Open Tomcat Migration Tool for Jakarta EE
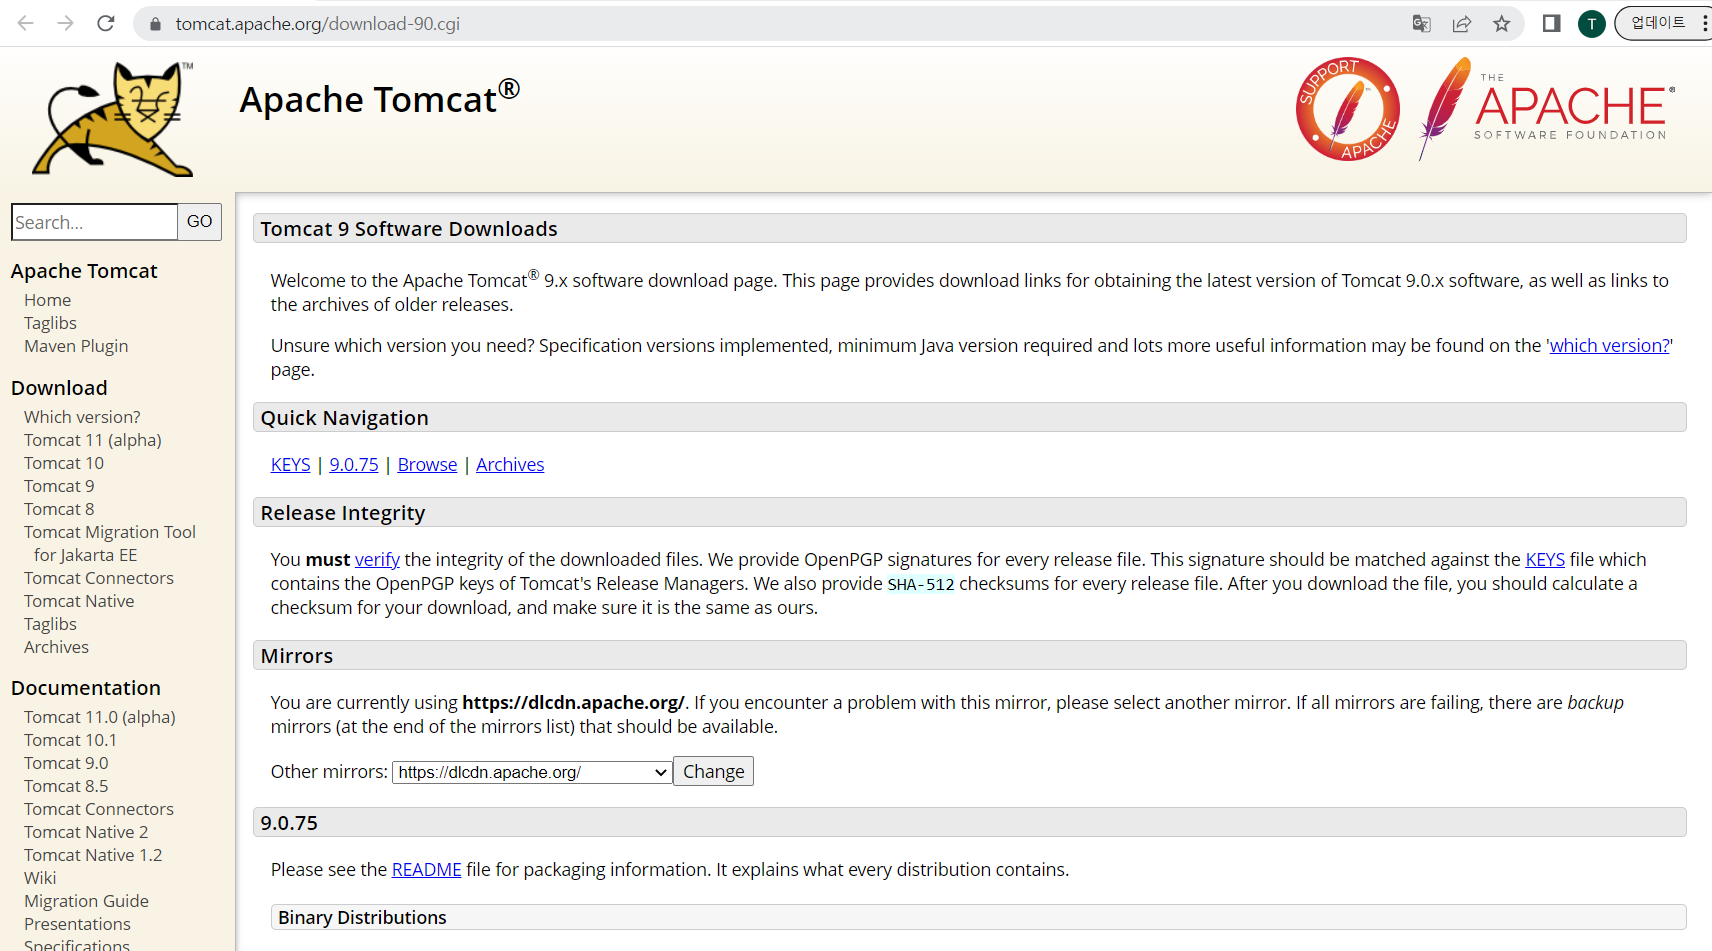The height and width of the screenshot is (951, 1712). coord(110,543)
